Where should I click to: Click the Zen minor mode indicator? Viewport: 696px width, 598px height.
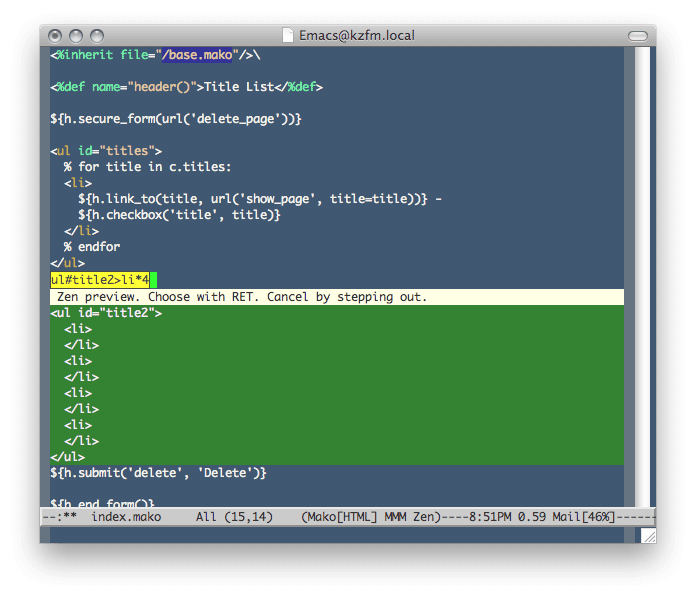click(x=423, y=517)
